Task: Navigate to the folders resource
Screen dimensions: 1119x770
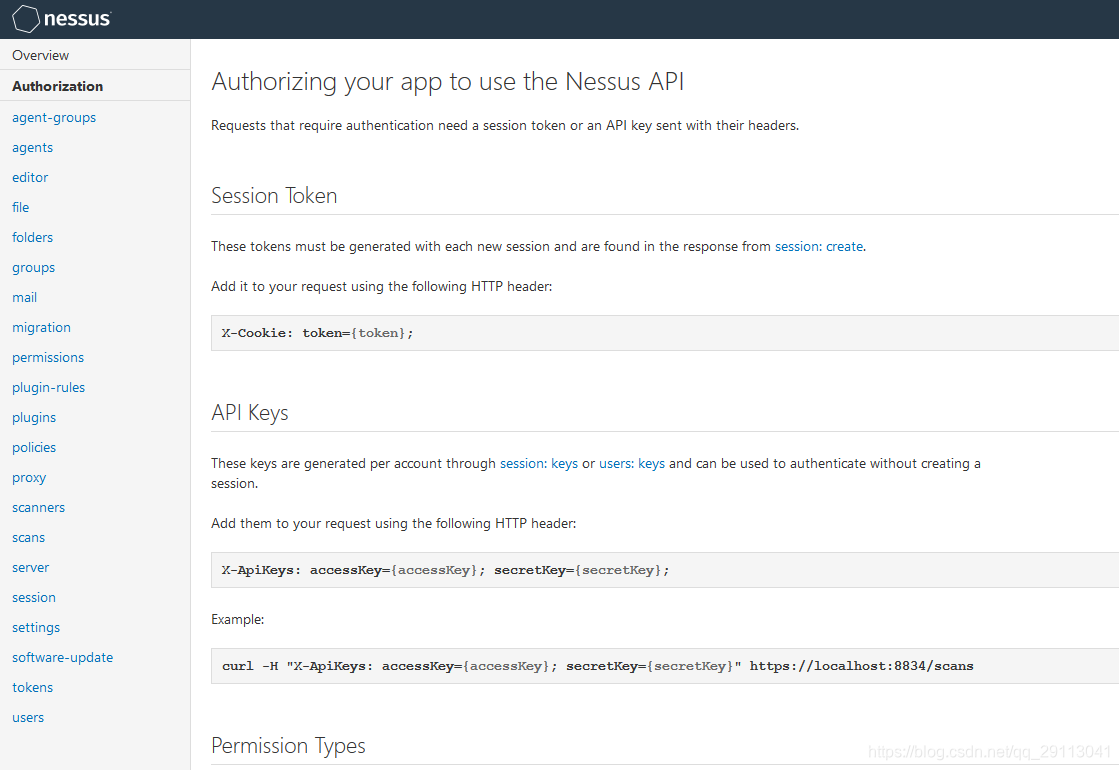Action: (33, 237)
